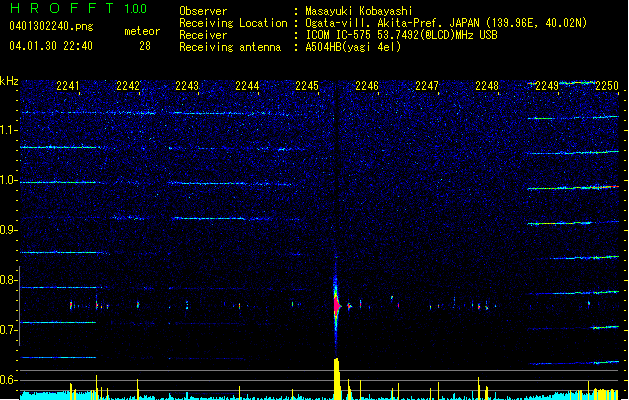The image size is (629, 400).
Task: Click the 2241 time marker
Action: click(x=68, y=86)
